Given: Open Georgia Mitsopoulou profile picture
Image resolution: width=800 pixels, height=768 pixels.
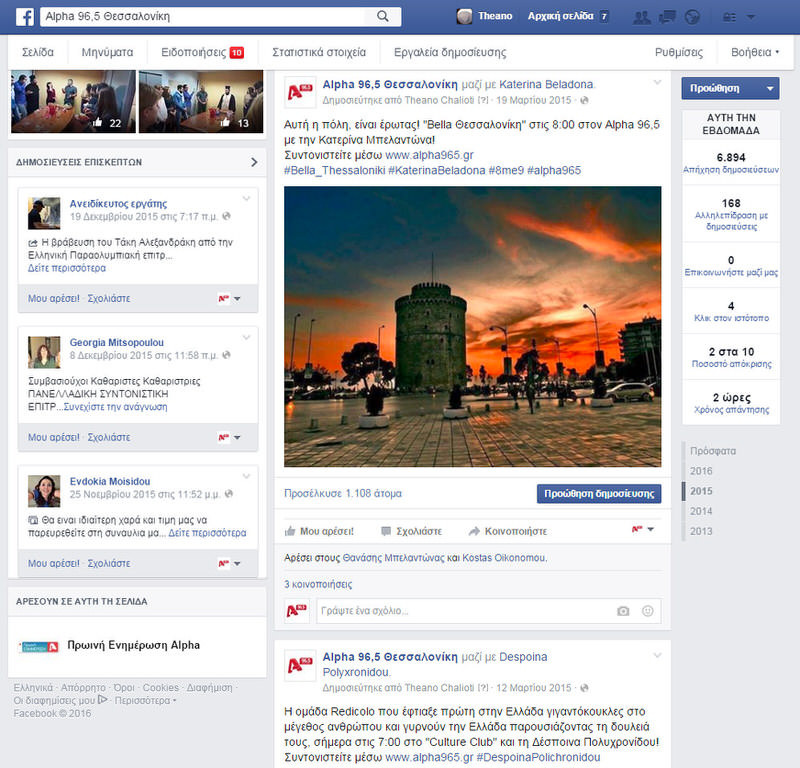Looking at the screenshot, I should click(44, 352).
